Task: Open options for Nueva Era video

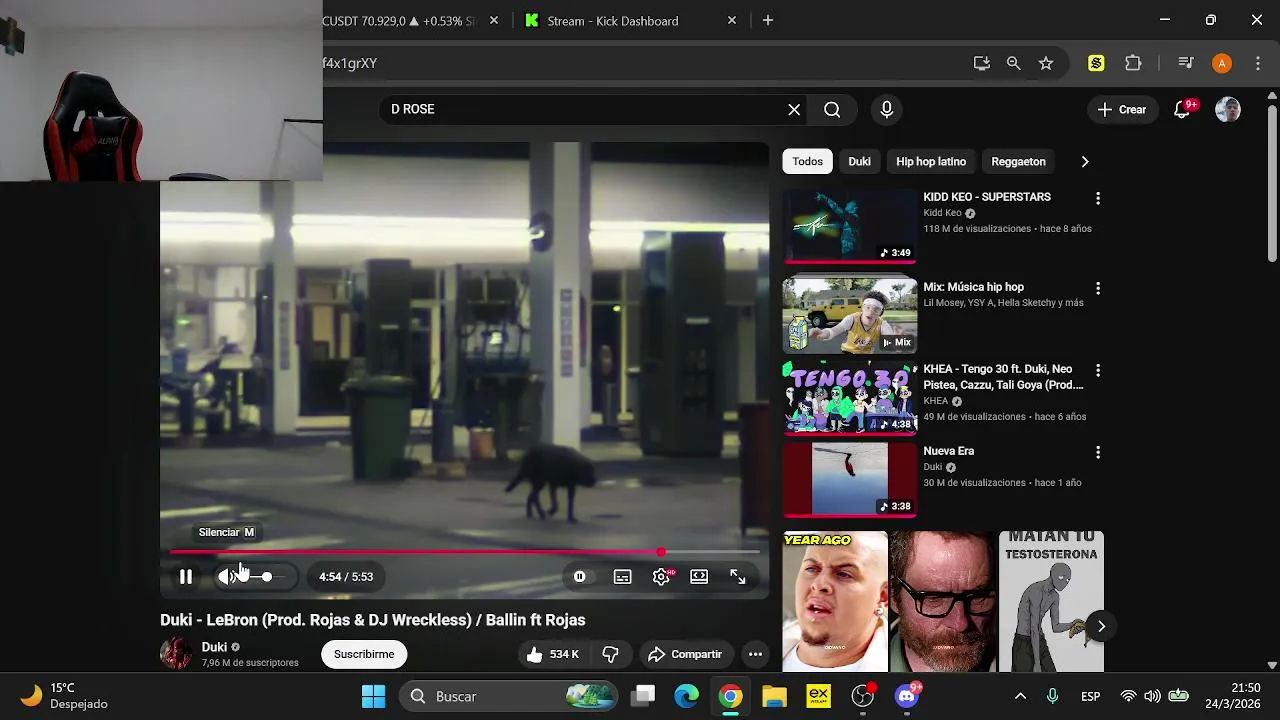Action: click(1098, 452)
